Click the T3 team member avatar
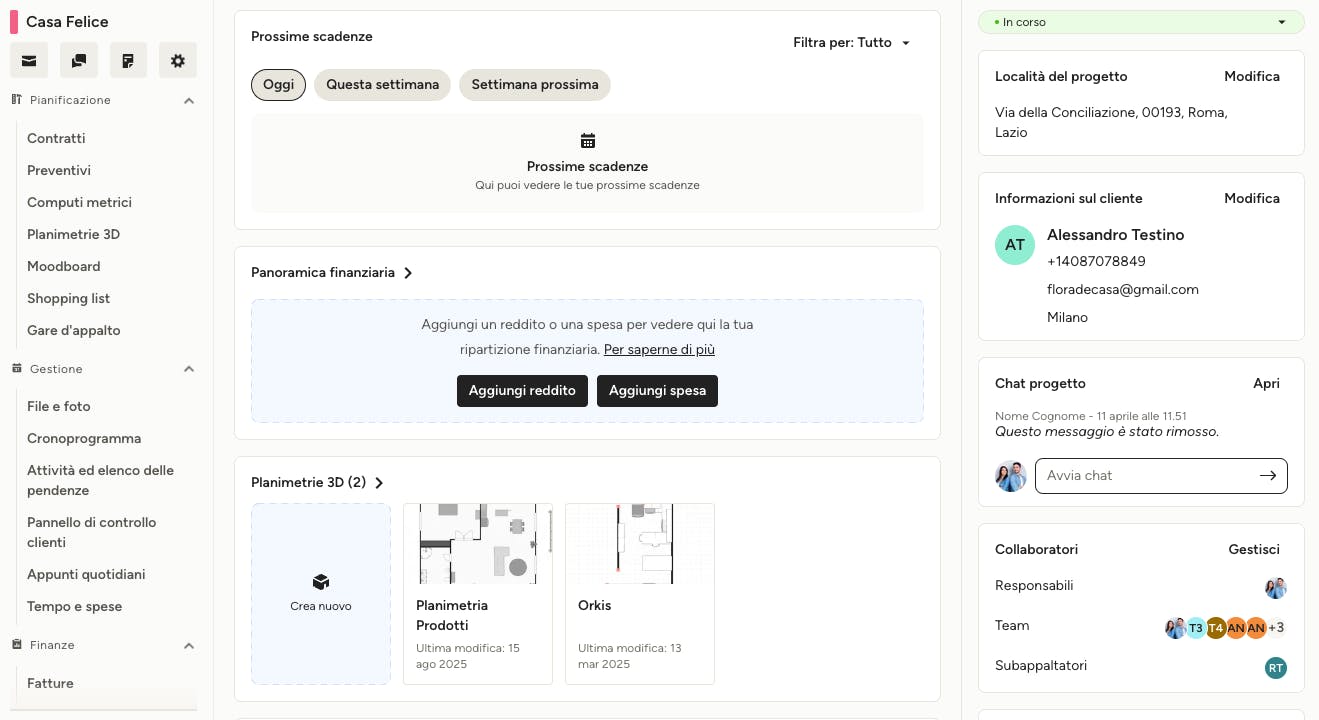1319x720 pixels. coord(1196,628)
